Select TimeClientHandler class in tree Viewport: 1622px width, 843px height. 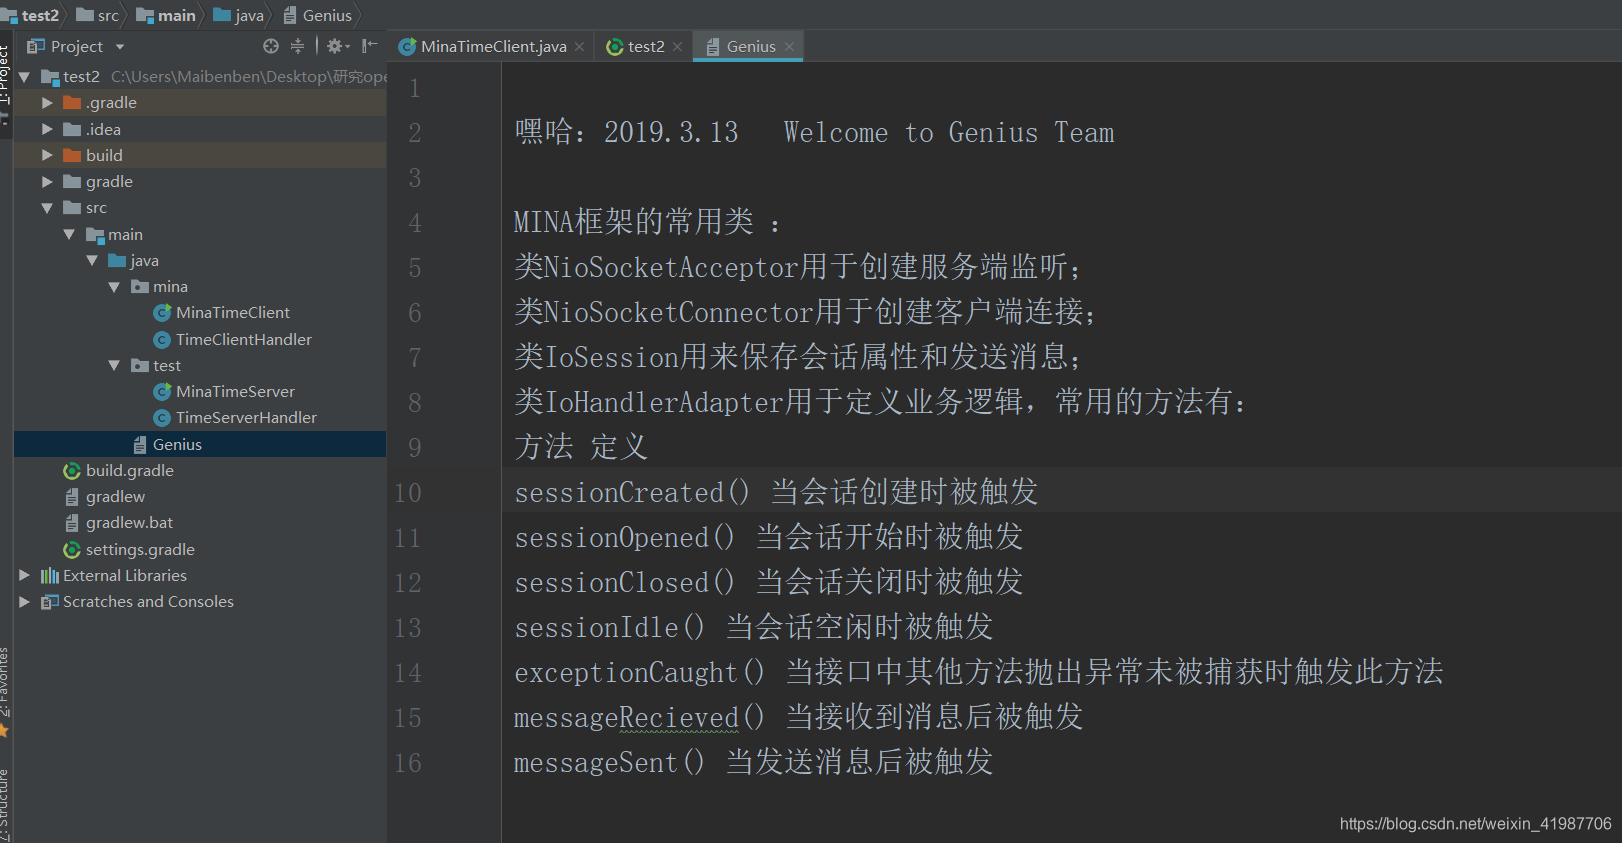click(243, 339)
